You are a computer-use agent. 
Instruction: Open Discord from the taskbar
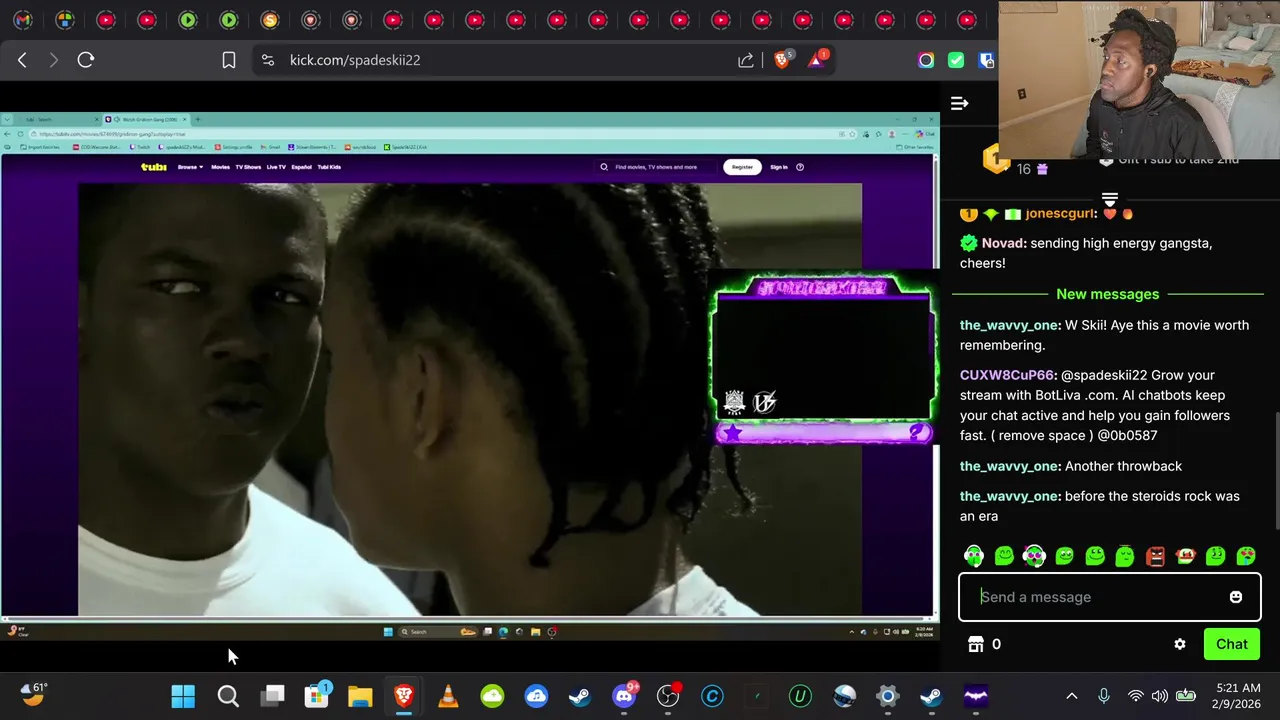coord(625,696)
